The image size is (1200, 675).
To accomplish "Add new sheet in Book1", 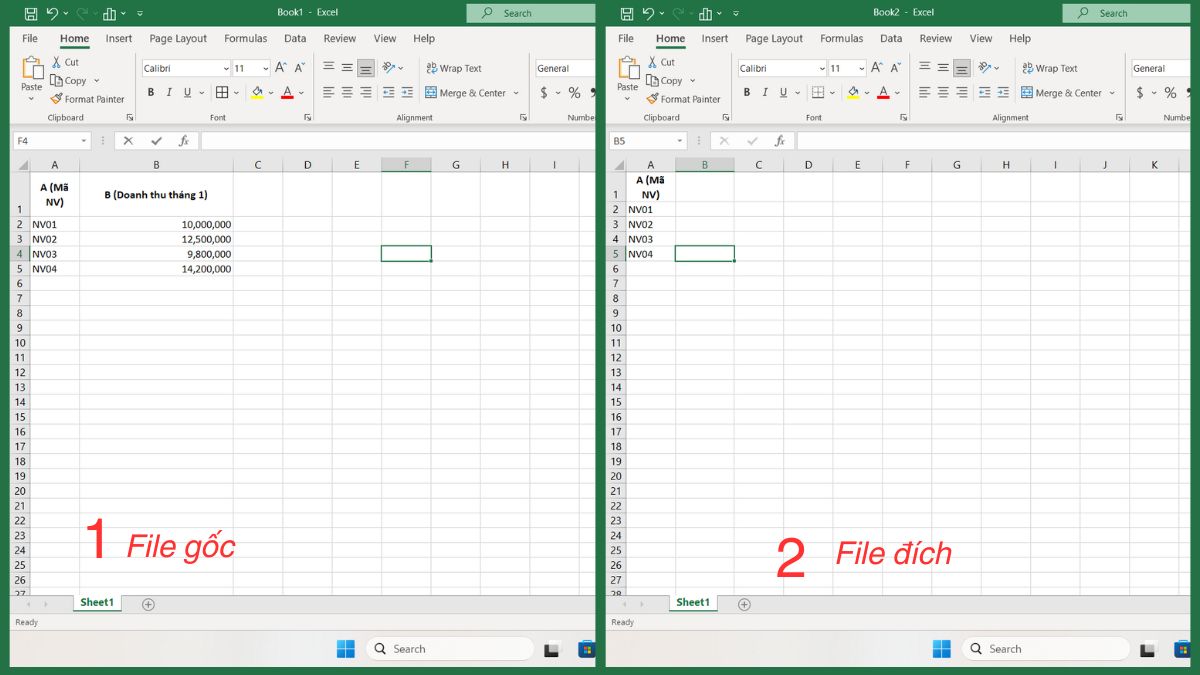I will coord(148,604).
